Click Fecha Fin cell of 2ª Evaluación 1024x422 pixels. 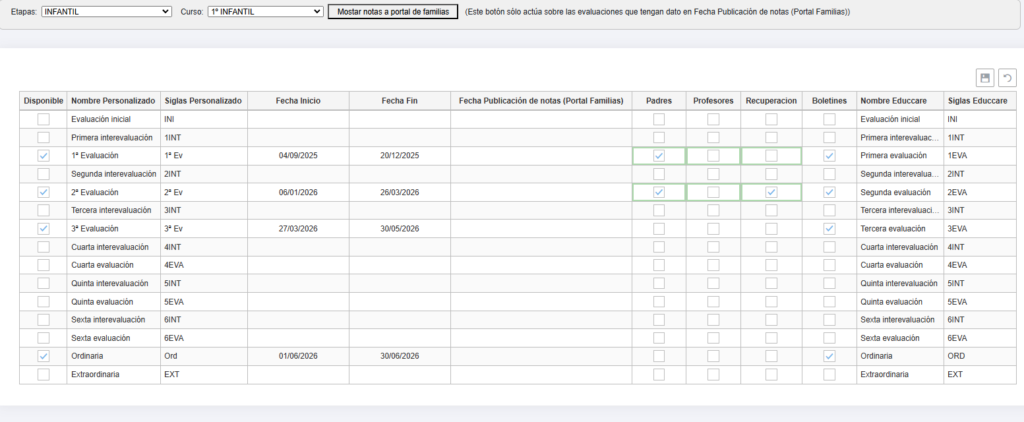399,192
